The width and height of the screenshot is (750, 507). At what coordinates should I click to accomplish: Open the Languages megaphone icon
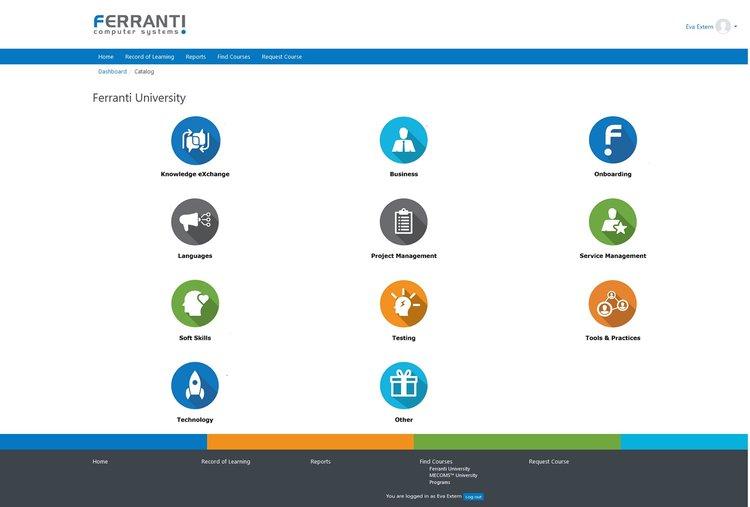[195, 222]
